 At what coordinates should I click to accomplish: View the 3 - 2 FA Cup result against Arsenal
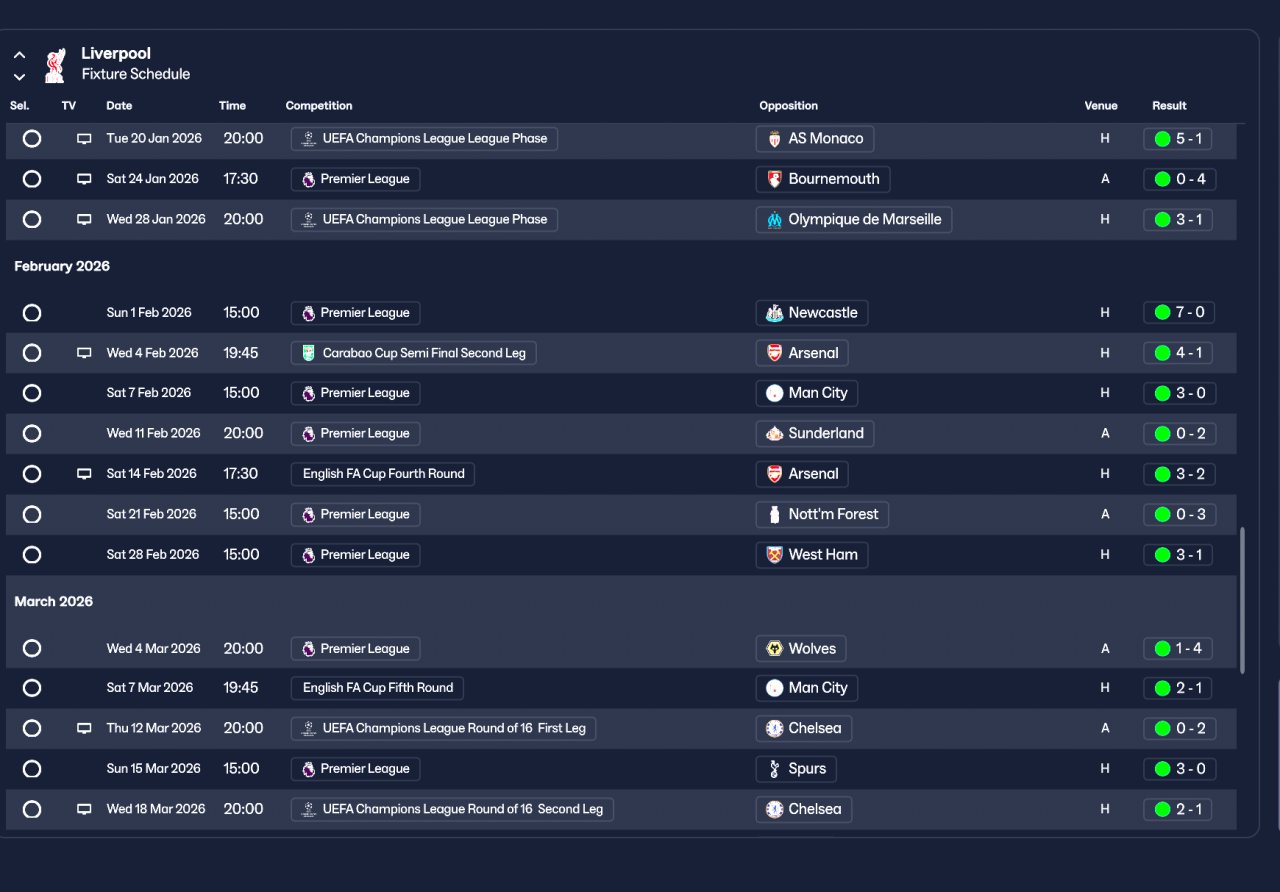pyautogui.click(x=1179, y=474)
